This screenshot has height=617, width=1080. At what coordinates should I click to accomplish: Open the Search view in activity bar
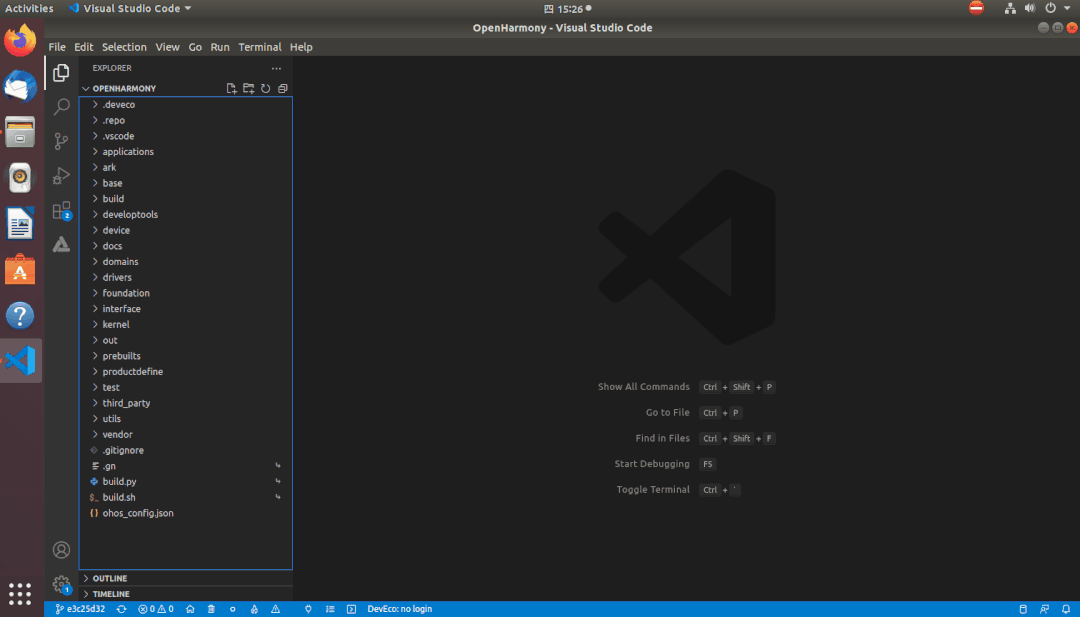pos(61,107)
